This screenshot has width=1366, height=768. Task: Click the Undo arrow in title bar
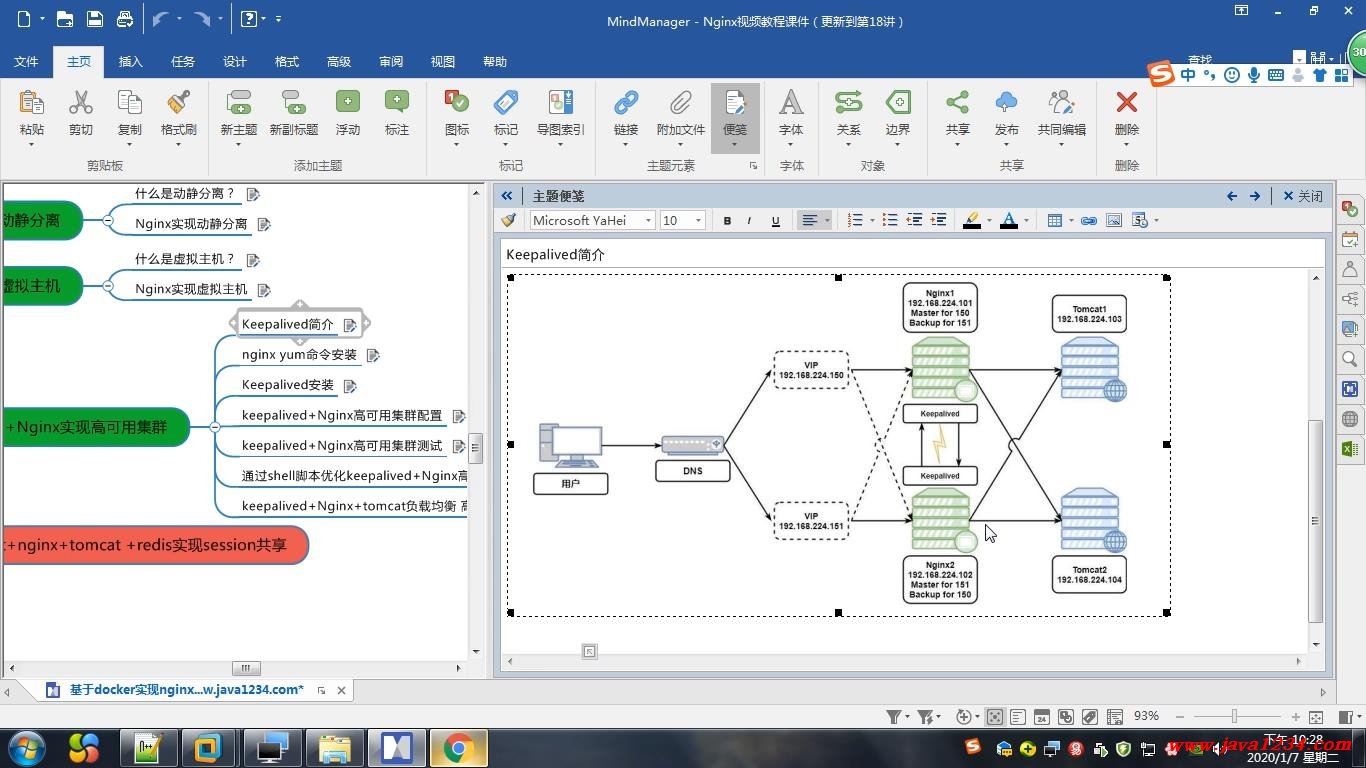[x=160, y=19]
